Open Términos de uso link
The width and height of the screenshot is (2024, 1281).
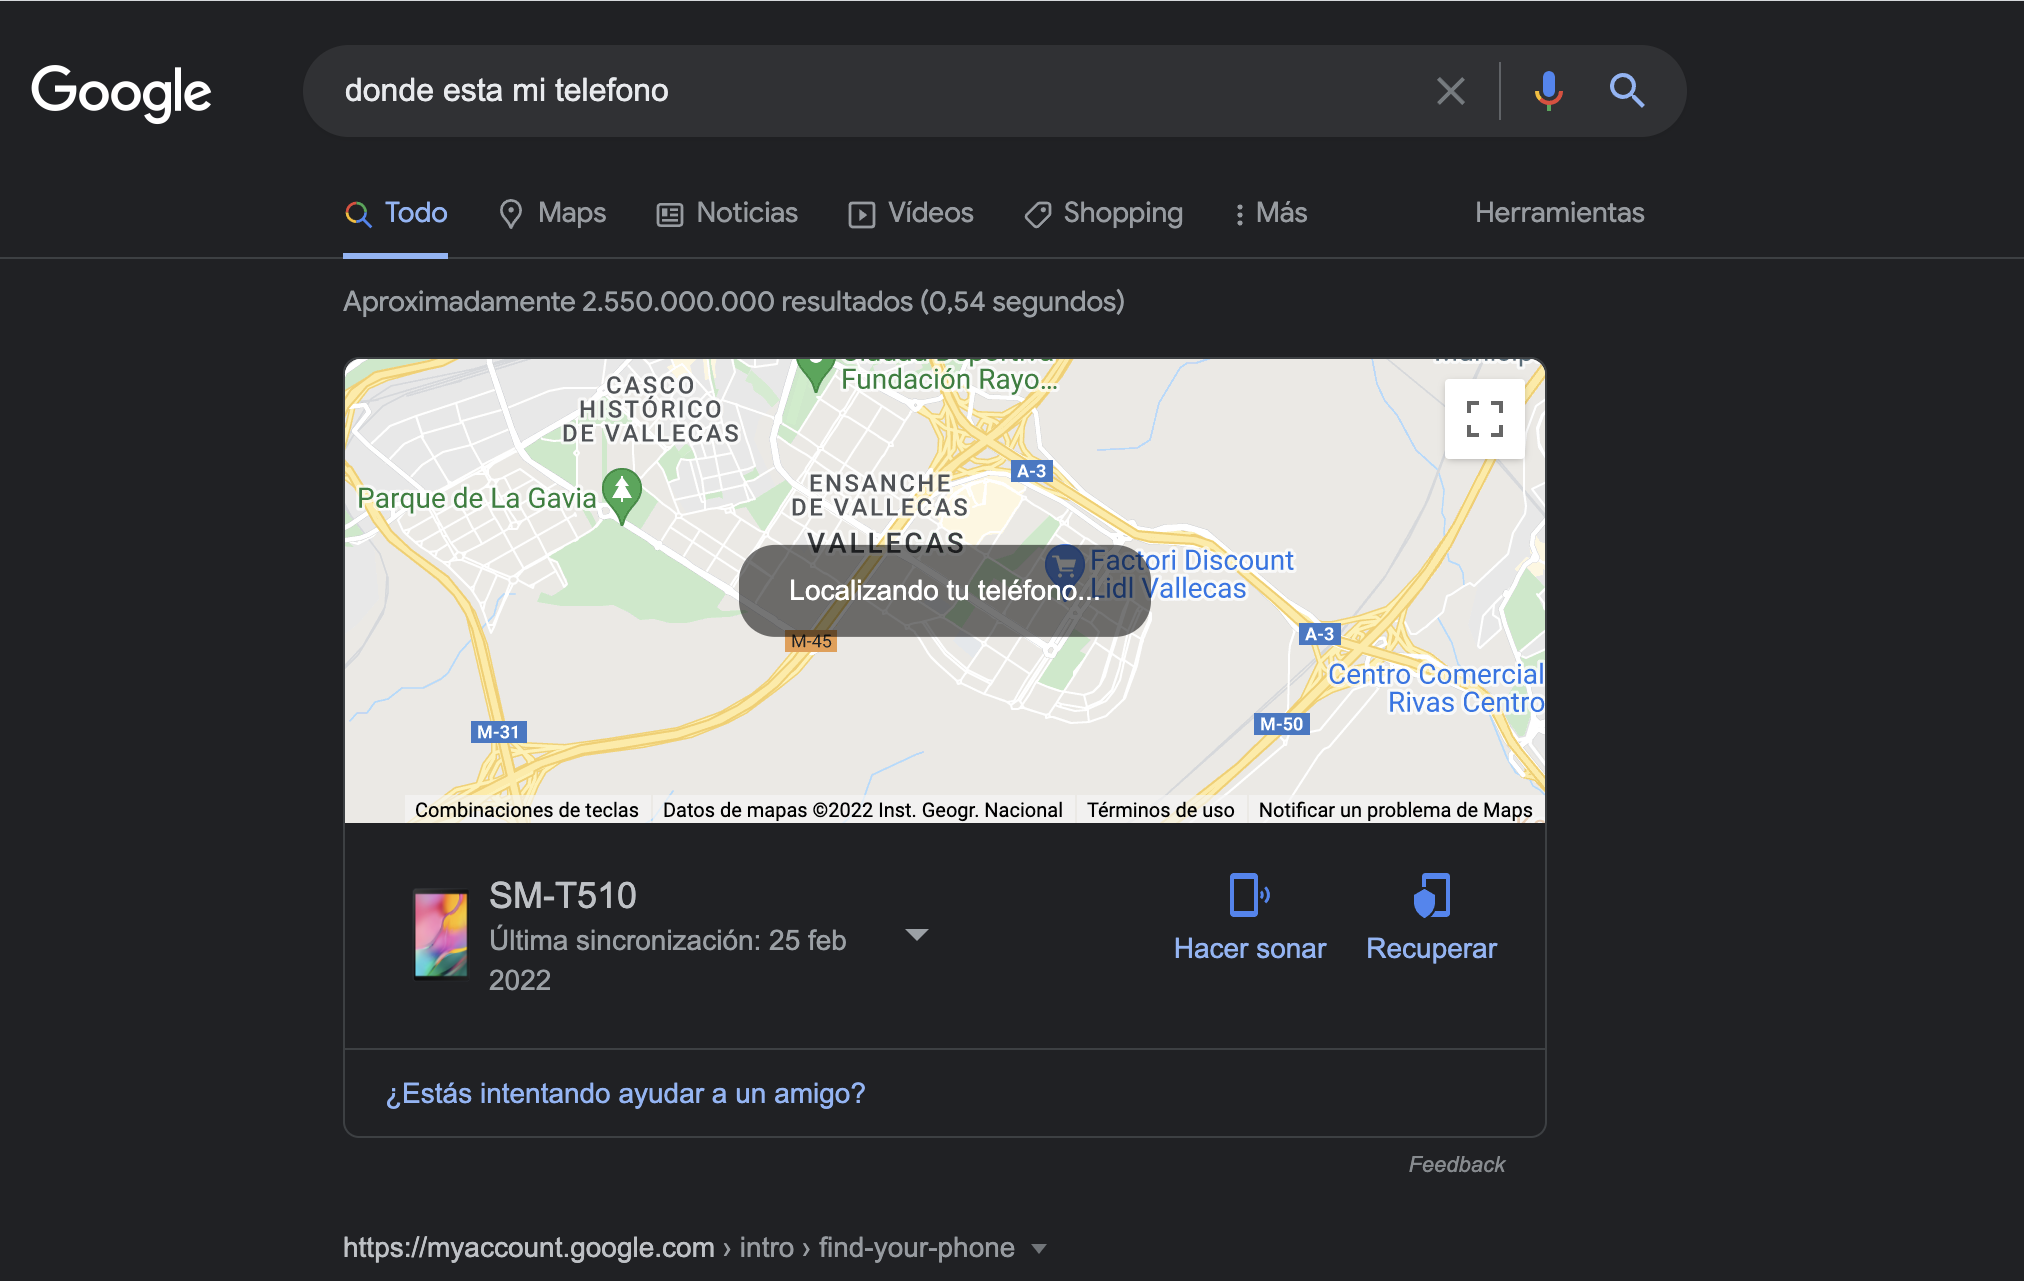(x=1160, y=810)
